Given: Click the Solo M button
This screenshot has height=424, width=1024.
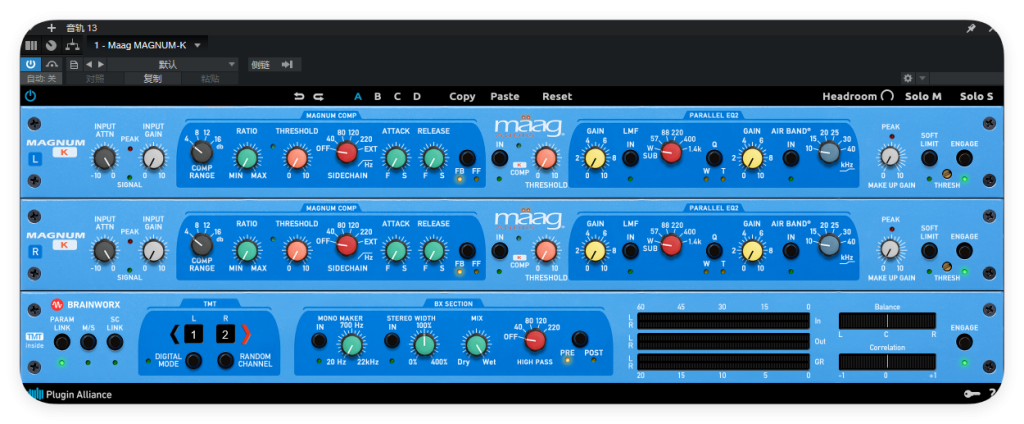Looking at the screenshot, I should pos(923,97).
